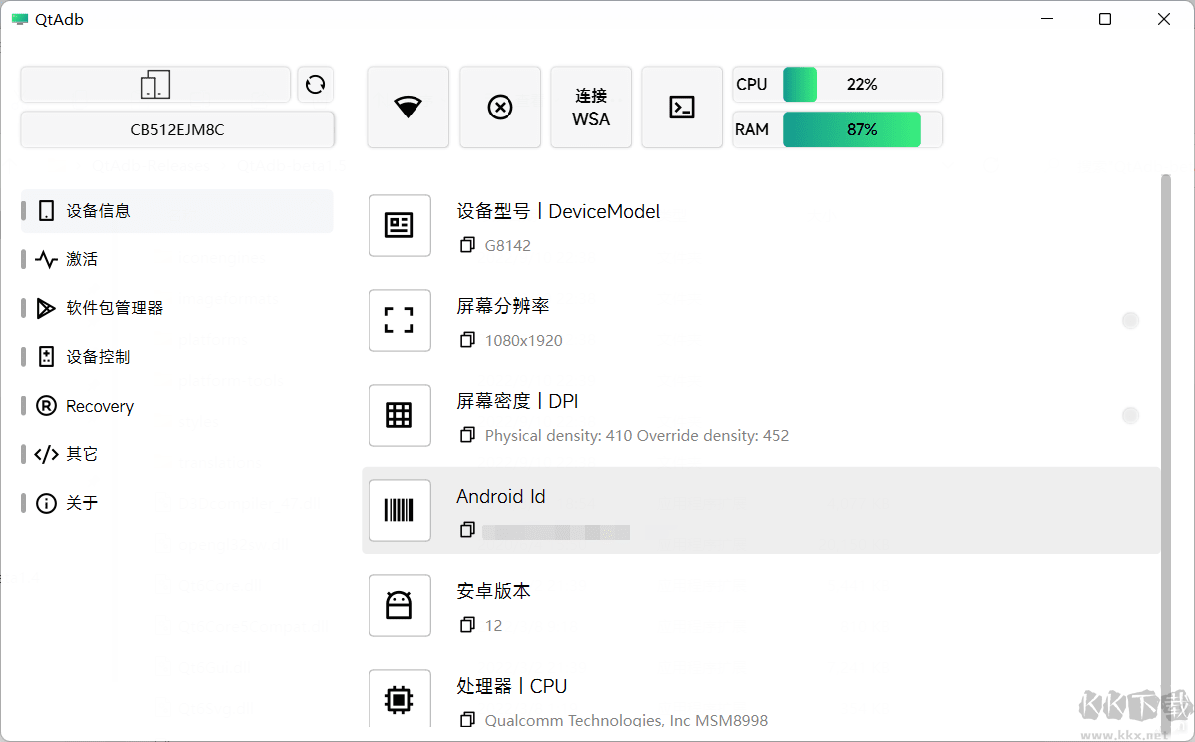Click round button on 屏幕密度 row
Screen dimensions: 1195x742
[x=1130, y=416]
